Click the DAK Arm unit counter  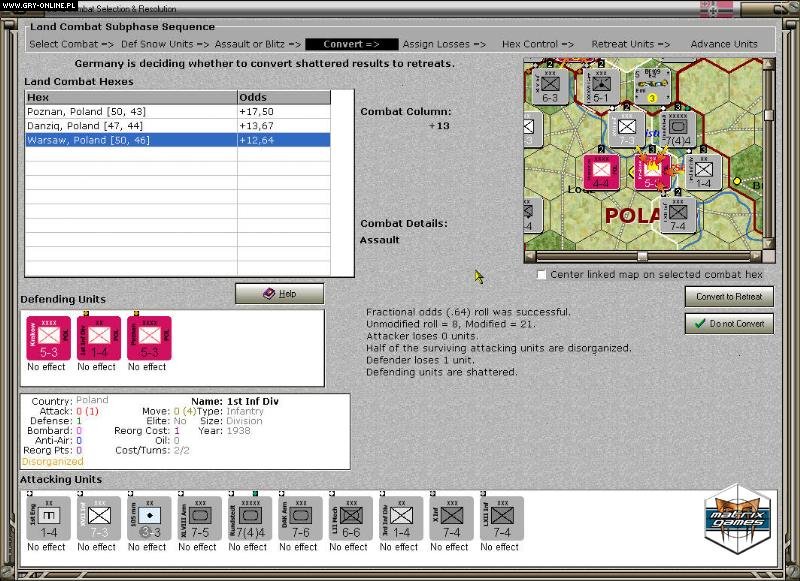click(x=298, y=518)
